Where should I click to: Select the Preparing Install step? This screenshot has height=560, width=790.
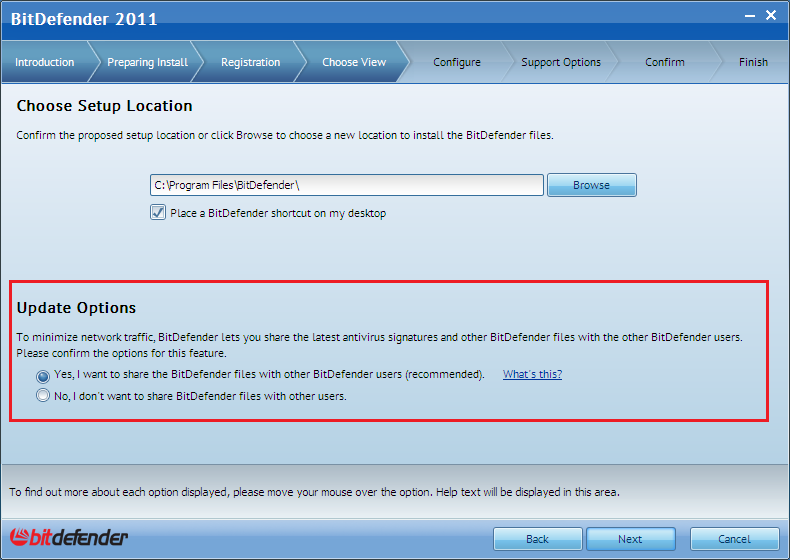point(147,62)
